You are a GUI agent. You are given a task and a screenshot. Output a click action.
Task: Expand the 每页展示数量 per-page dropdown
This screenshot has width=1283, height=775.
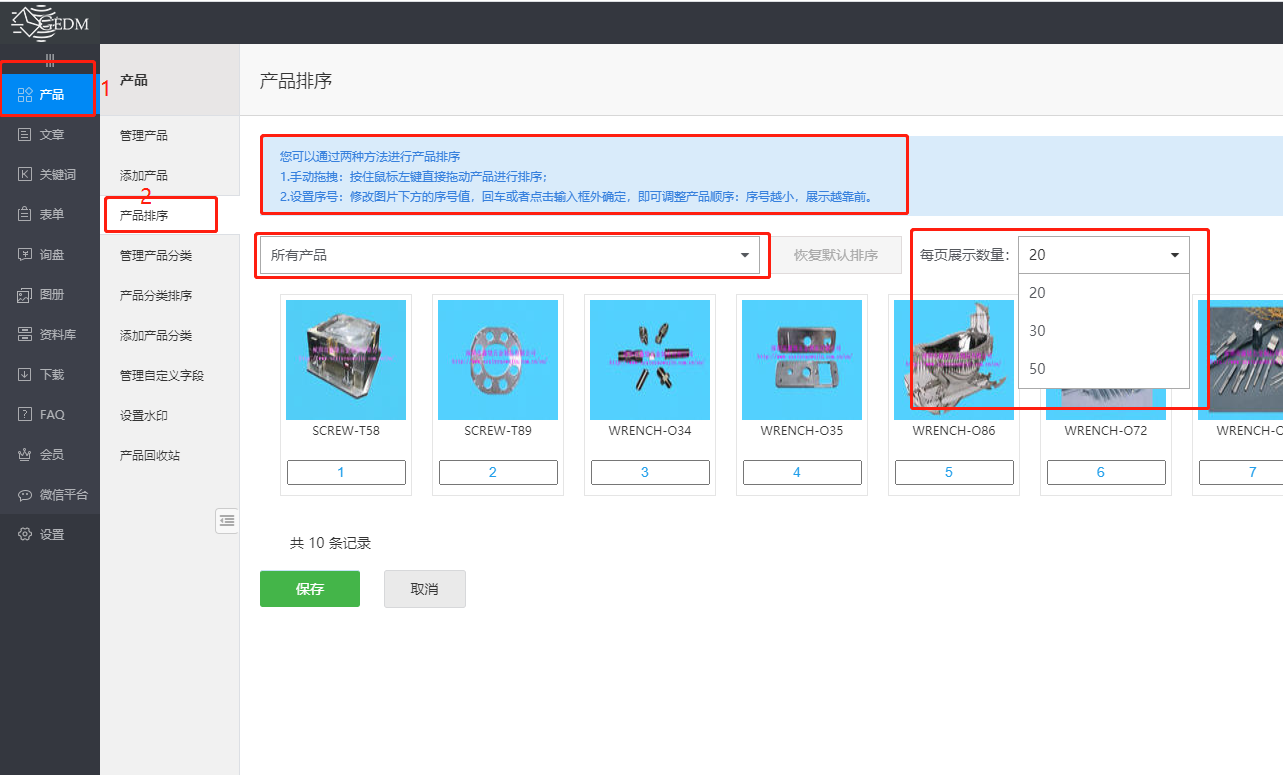[1103, 255]
